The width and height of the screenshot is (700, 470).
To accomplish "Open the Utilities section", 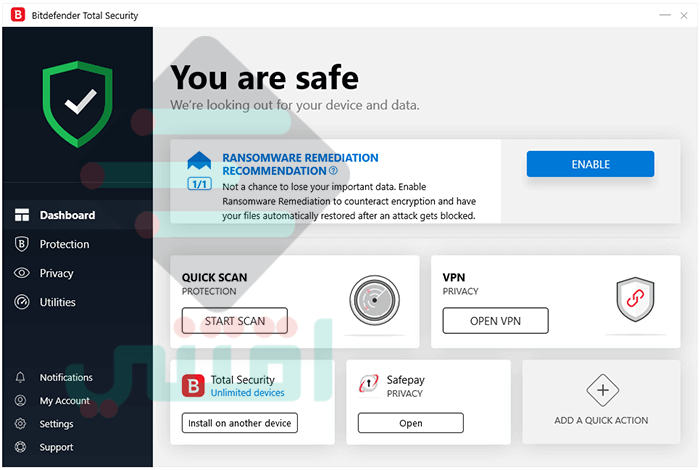I will (x=78, y=302).
